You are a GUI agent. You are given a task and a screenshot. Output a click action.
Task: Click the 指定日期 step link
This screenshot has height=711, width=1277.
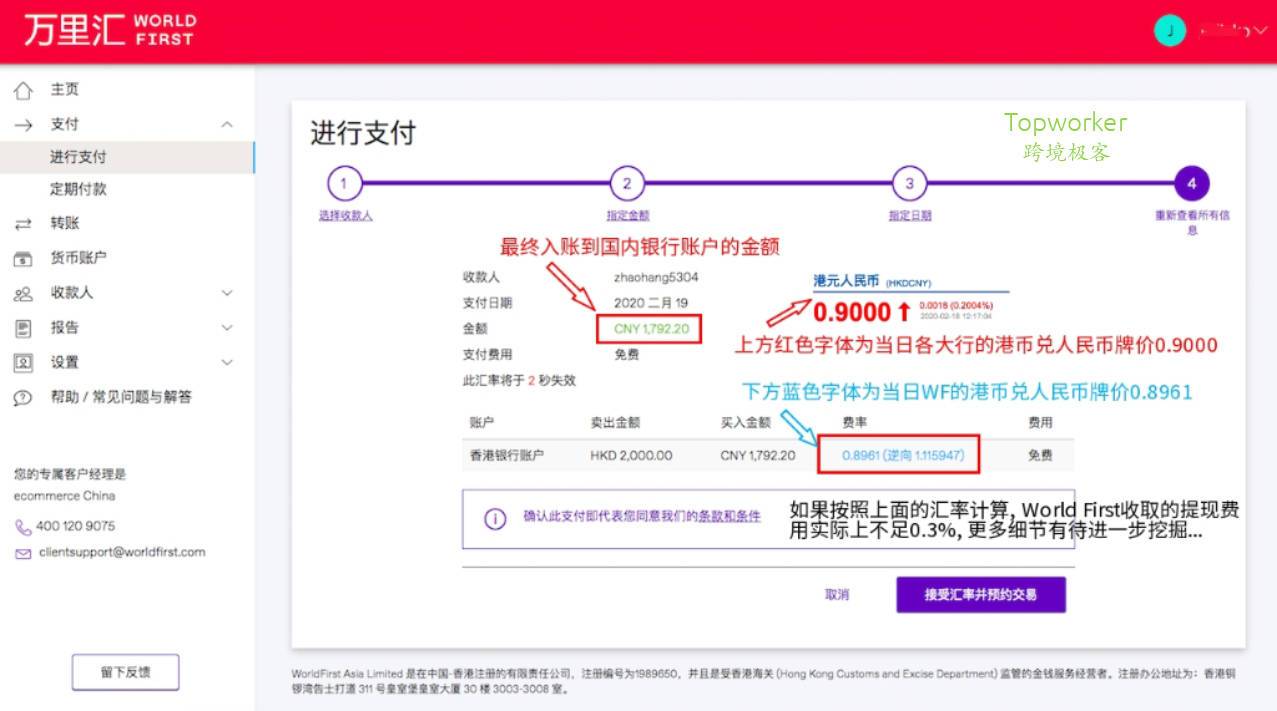coord(909,216)
